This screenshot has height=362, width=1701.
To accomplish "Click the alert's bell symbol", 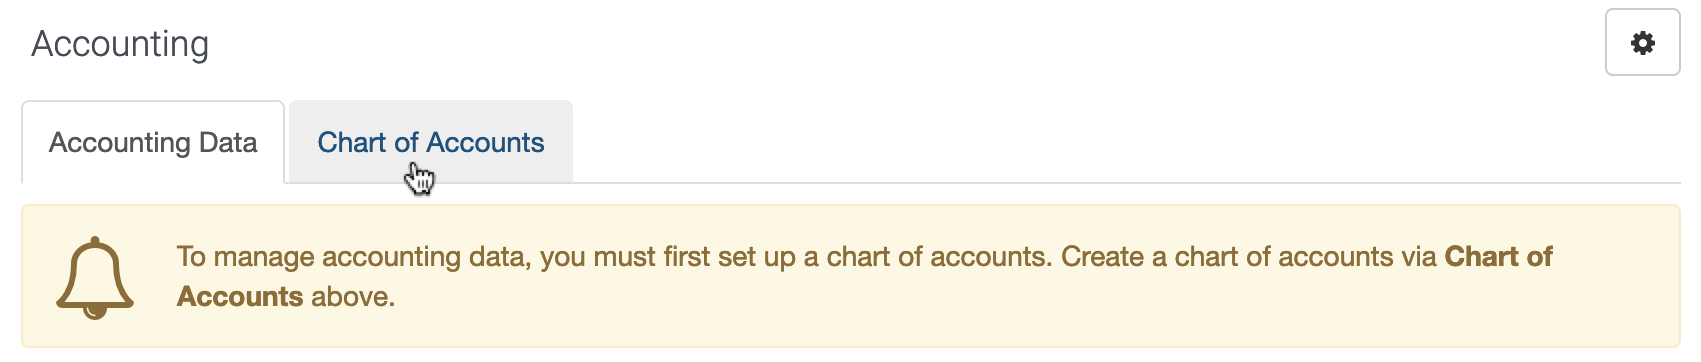I will click(x=95, y=277).
